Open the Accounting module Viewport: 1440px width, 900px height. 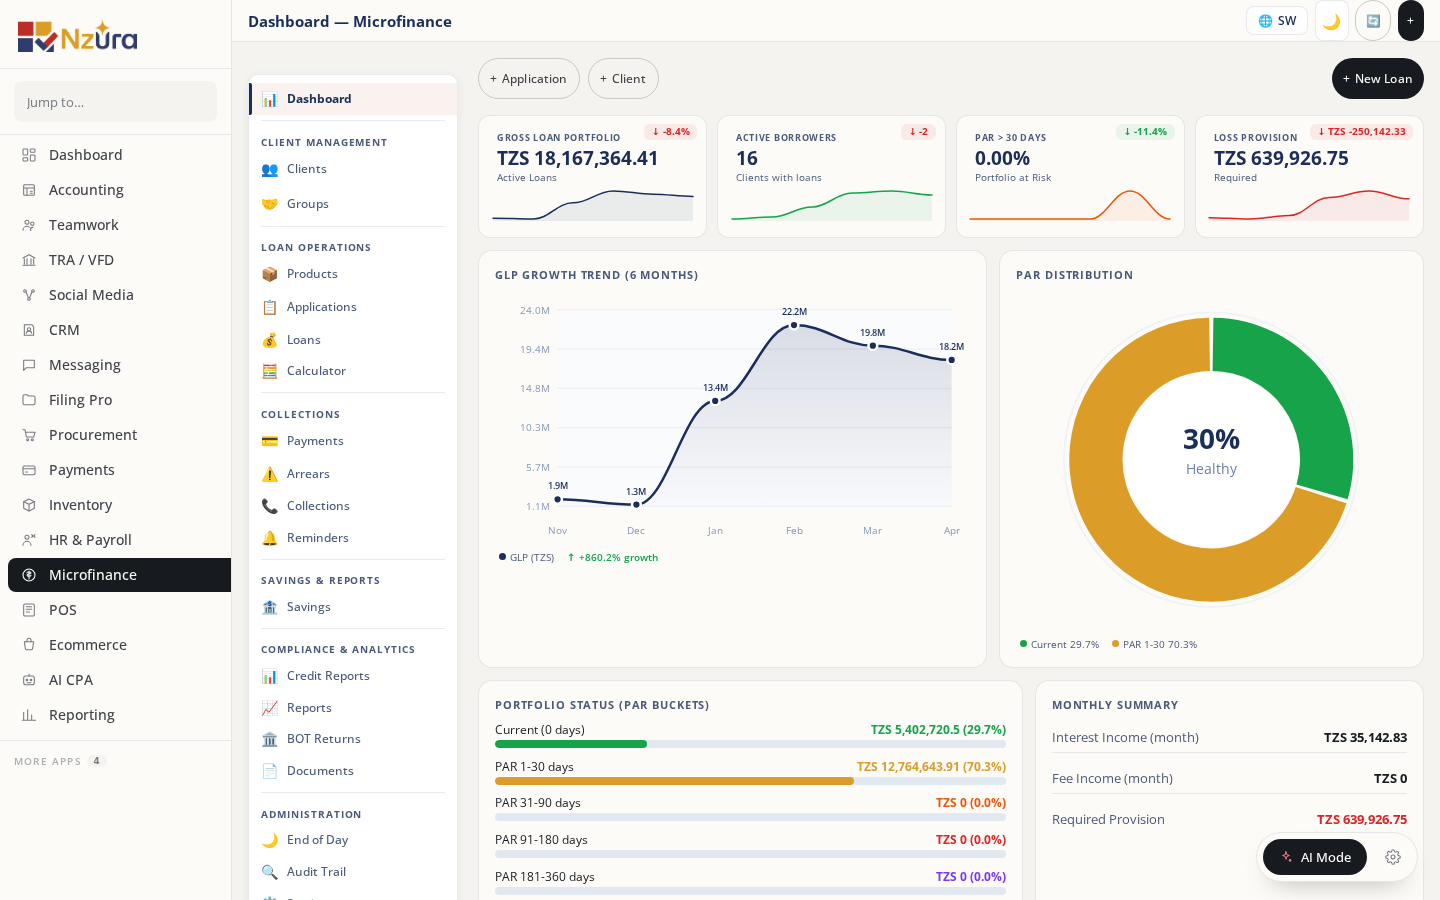click(x=119, y=190)
